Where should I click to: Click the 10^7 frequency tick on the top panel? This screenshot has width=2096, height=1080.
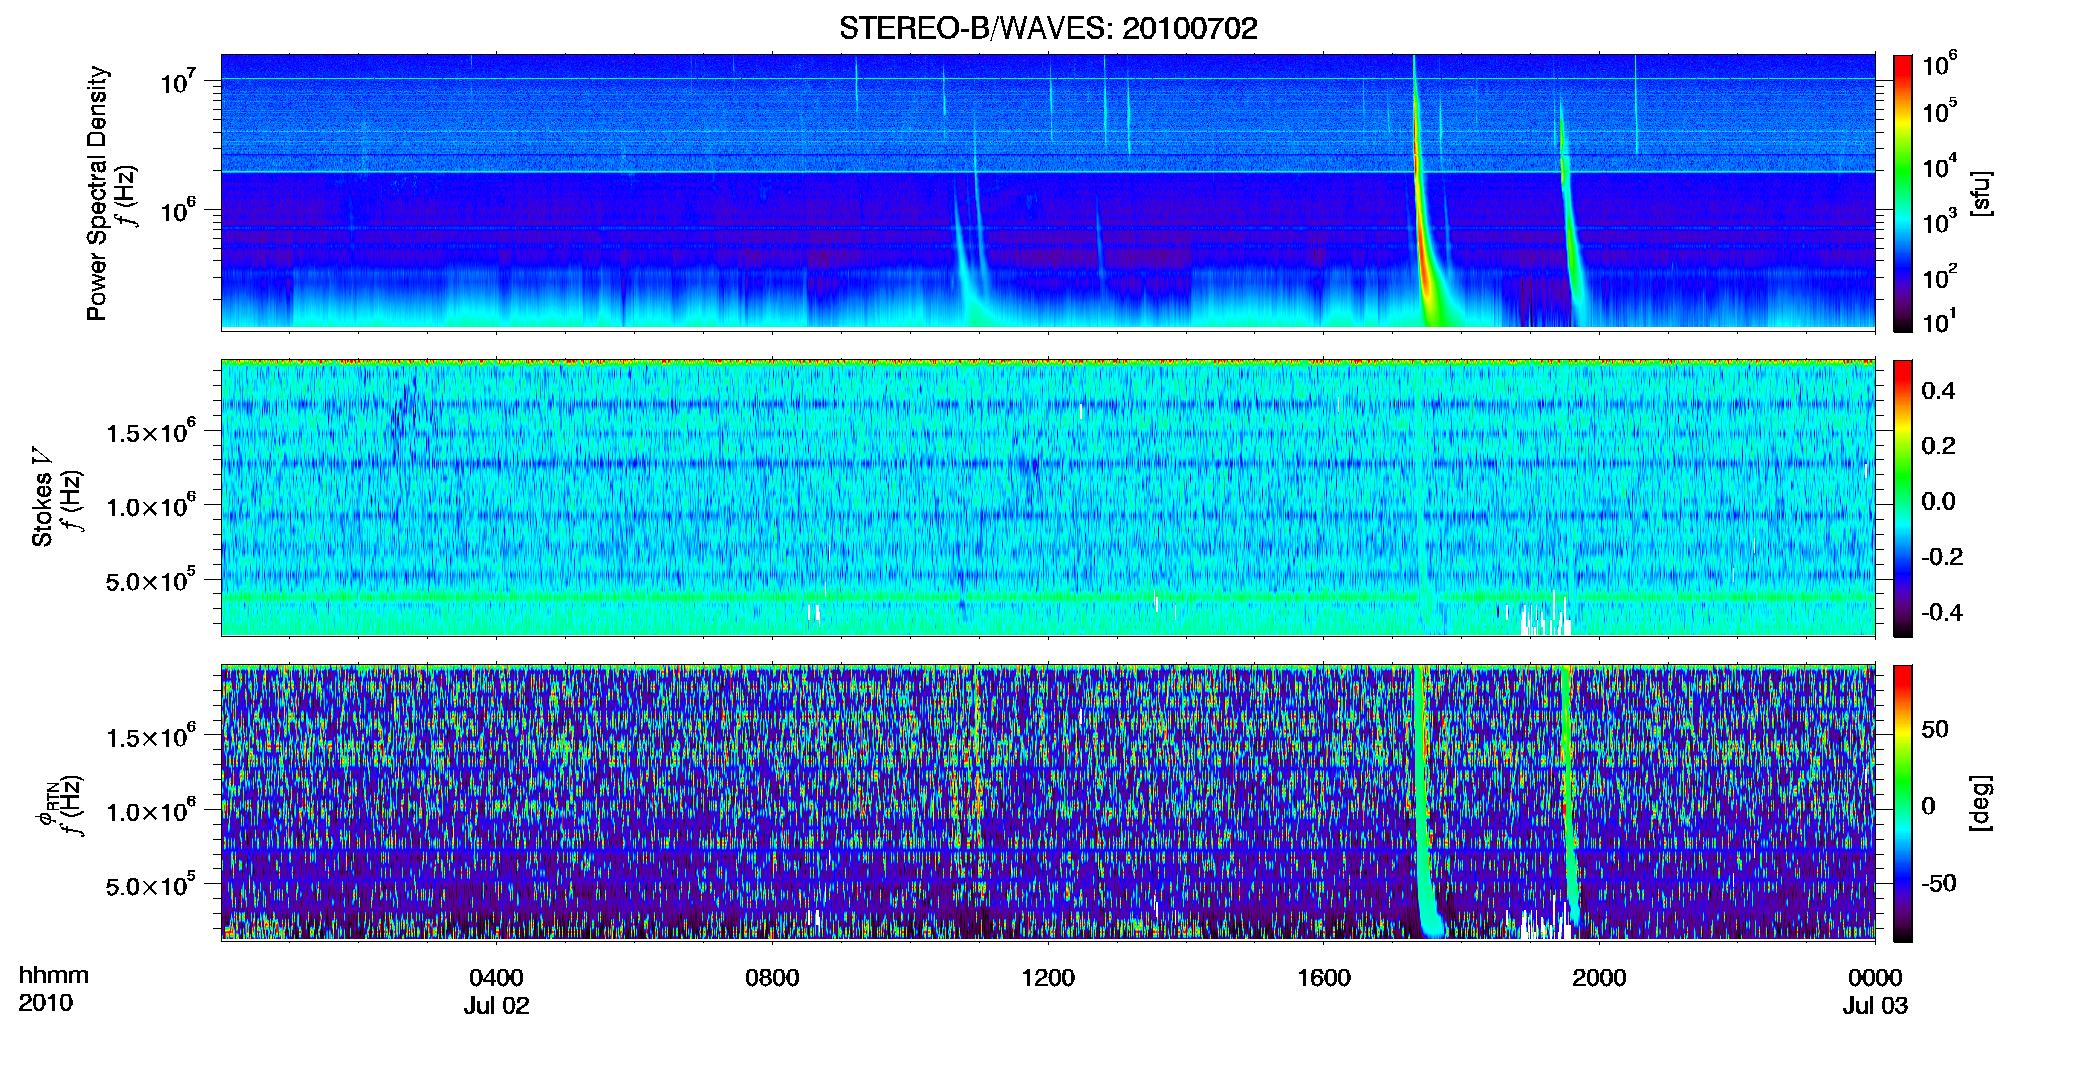(x=179, y=81)
